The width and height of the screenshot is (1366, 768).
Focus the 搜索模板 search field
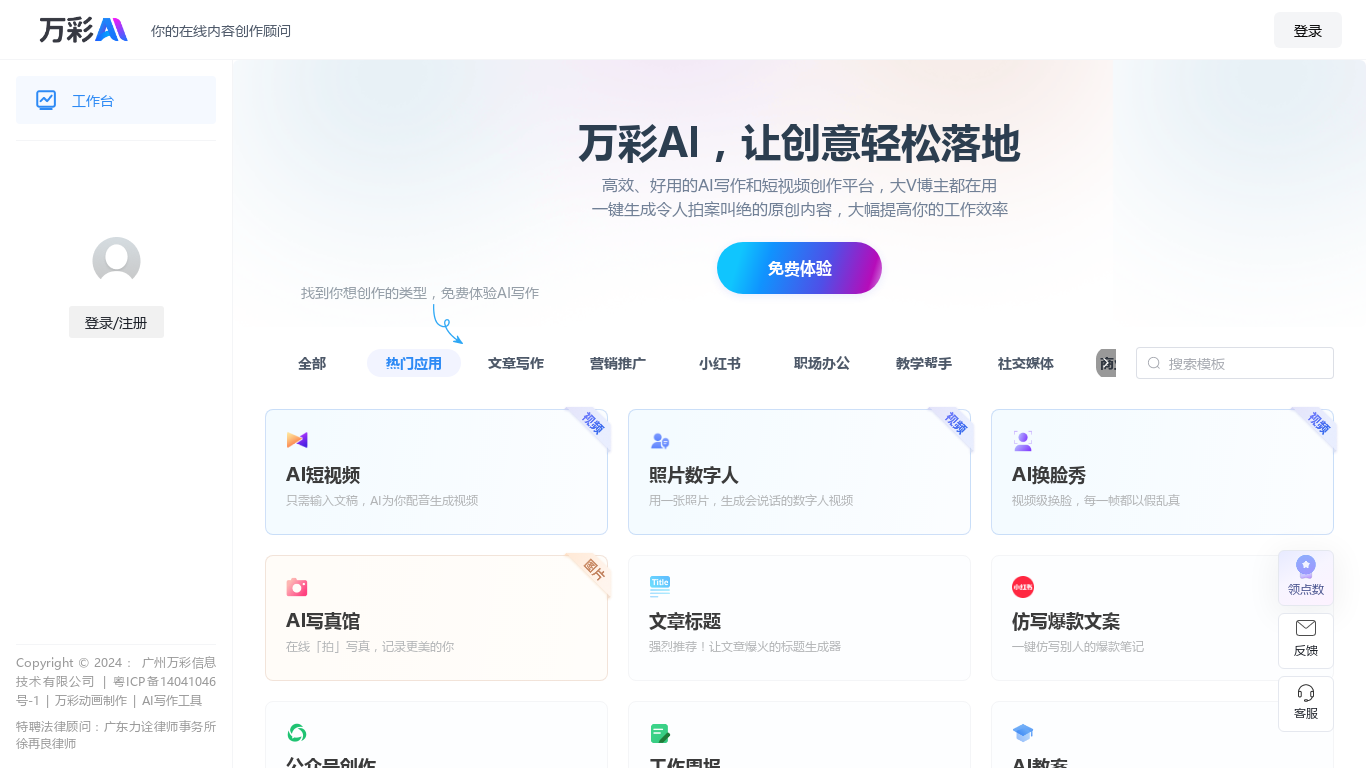pos(1235,363)
